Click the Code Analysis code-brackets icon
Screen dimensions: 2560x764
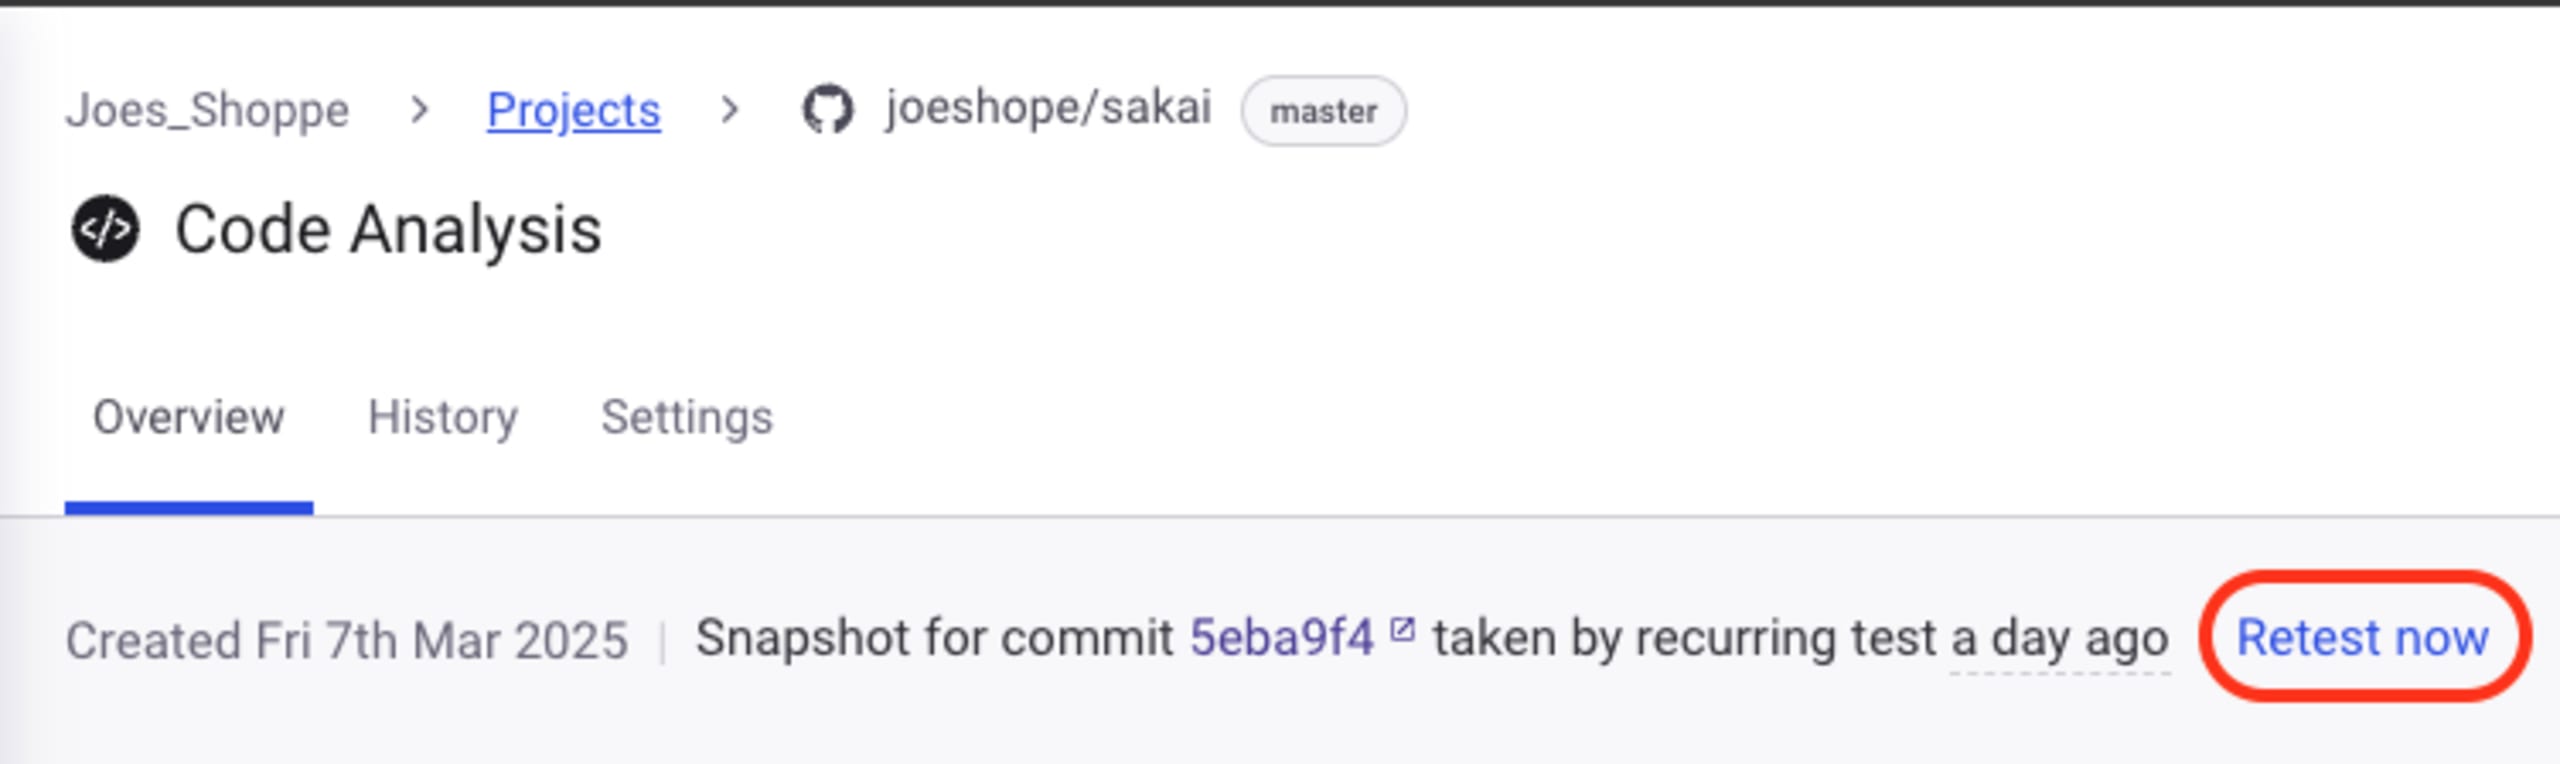(105, 229)
